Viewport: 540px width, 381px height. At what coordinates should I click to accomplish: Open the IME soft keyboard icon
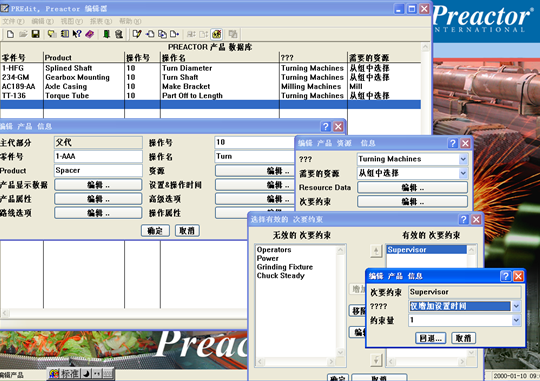108,373
